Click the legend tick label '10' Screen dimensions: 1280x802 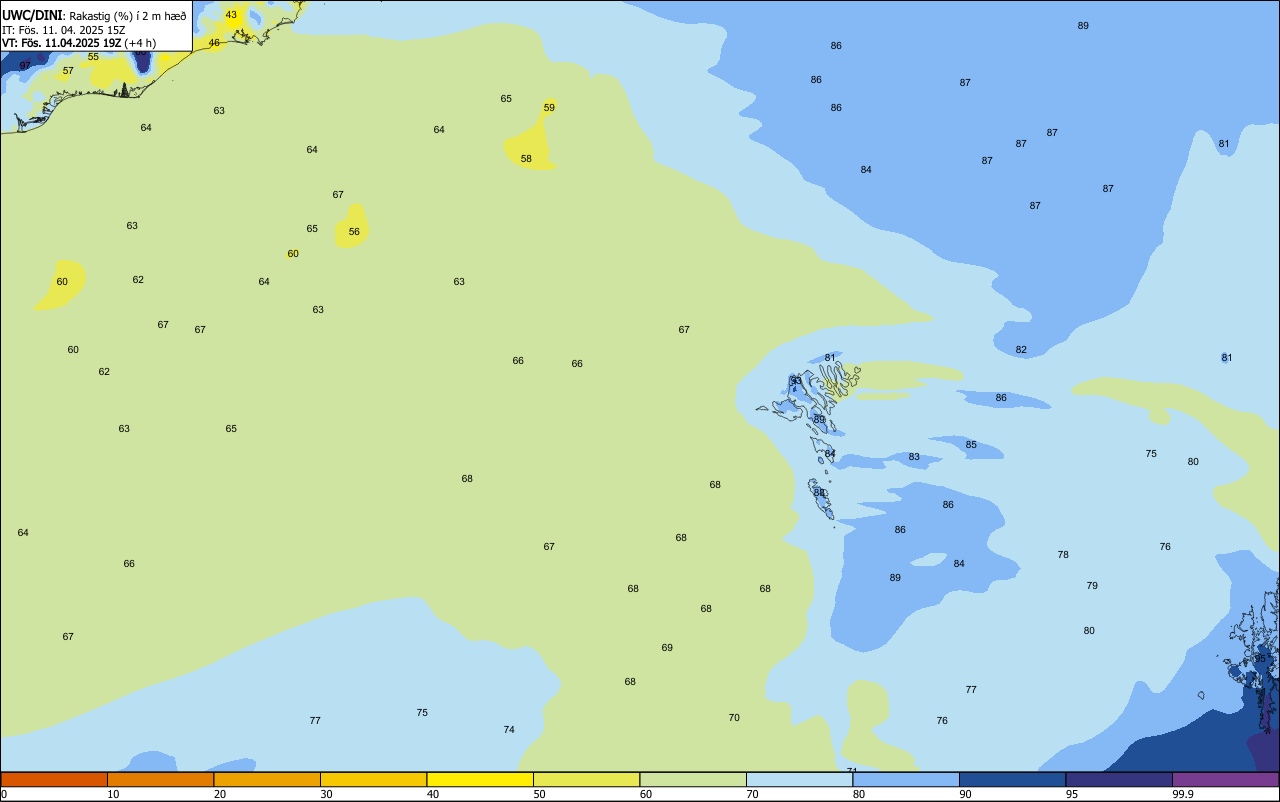pos(113,794)
